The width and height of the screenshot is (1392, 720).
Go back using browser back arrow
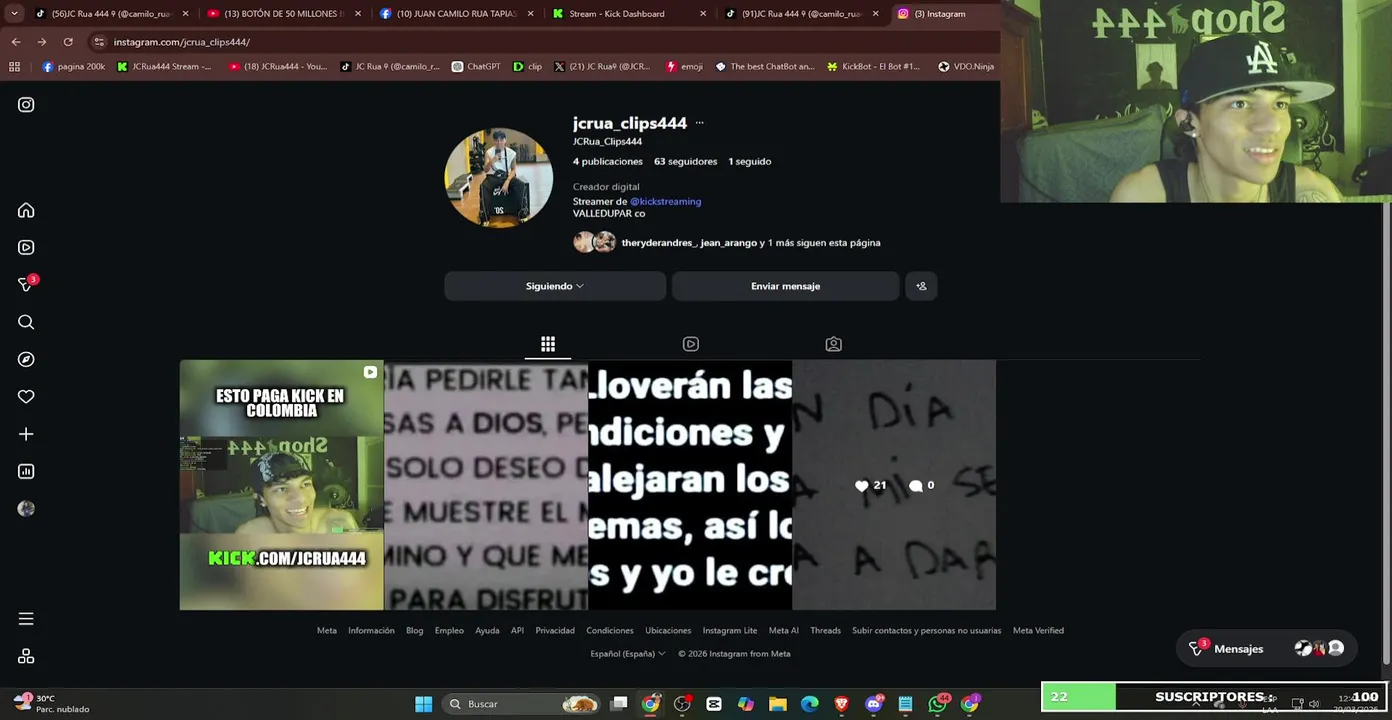pyautogui.click(x=16, y=42)
